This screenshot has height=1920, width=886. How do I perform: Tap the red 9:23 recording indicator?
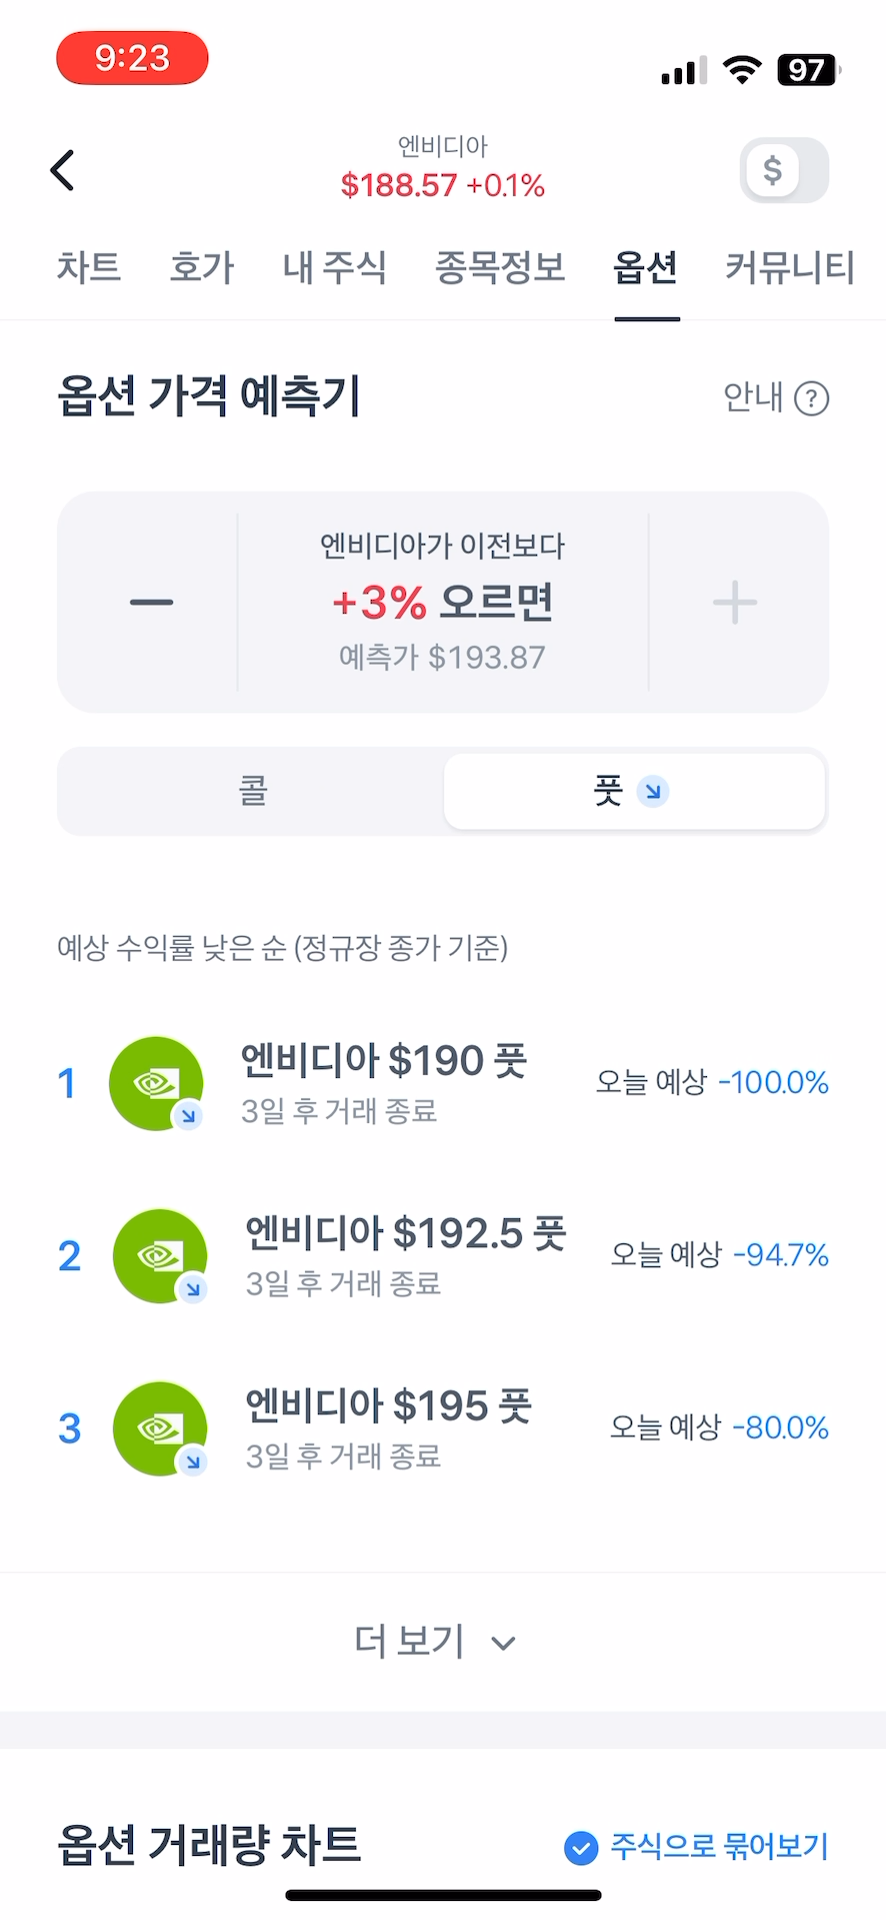(132, 58)
